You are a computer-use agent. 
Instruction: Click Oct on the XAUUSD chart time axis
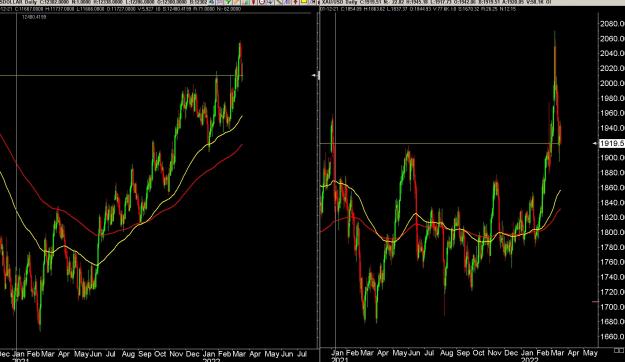pos(478,353)
